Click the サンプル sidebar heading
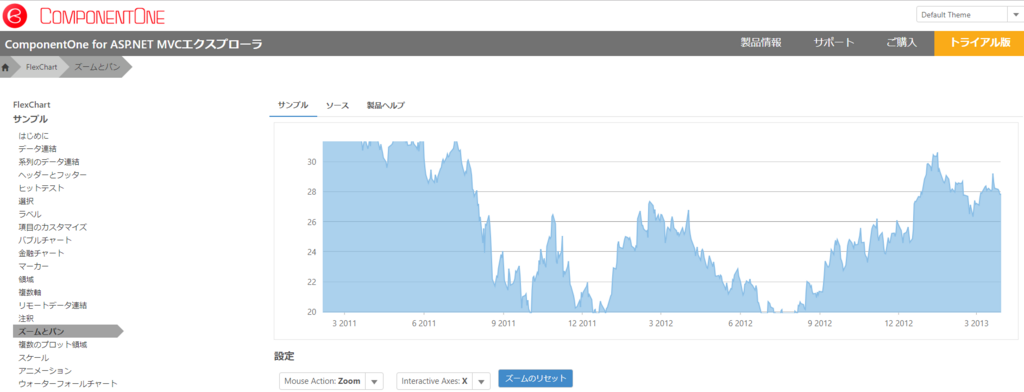Screen dimensions: 1024x392 [x=30, y=119]
